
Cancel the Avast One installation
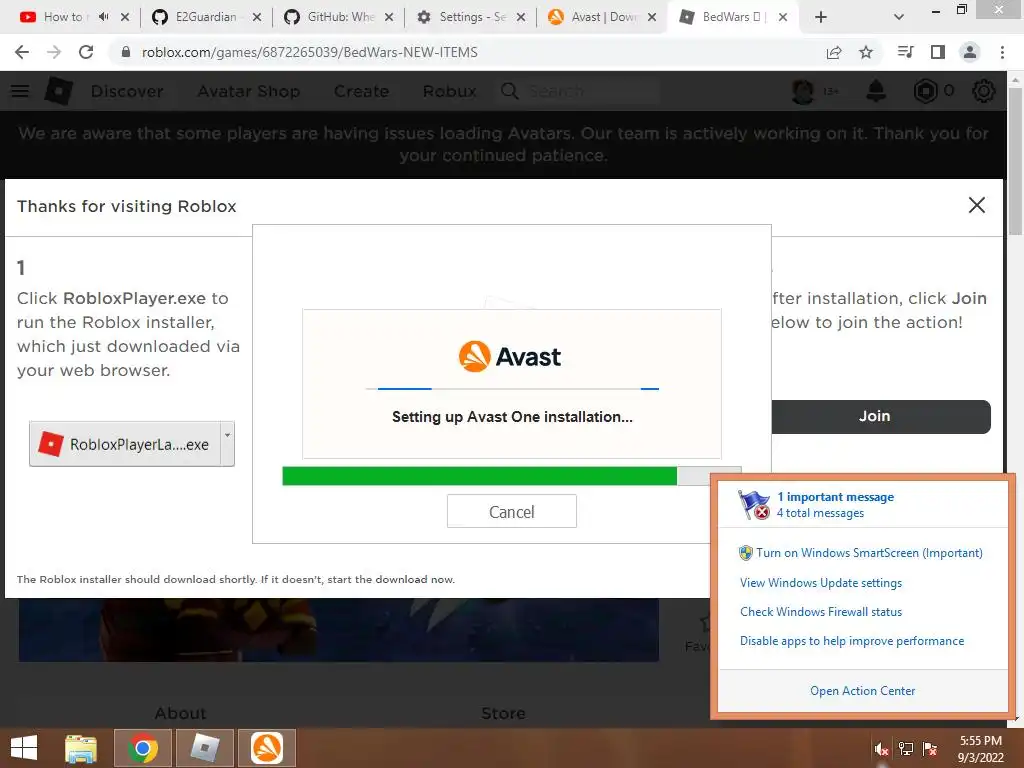click(x=511, y=511)
